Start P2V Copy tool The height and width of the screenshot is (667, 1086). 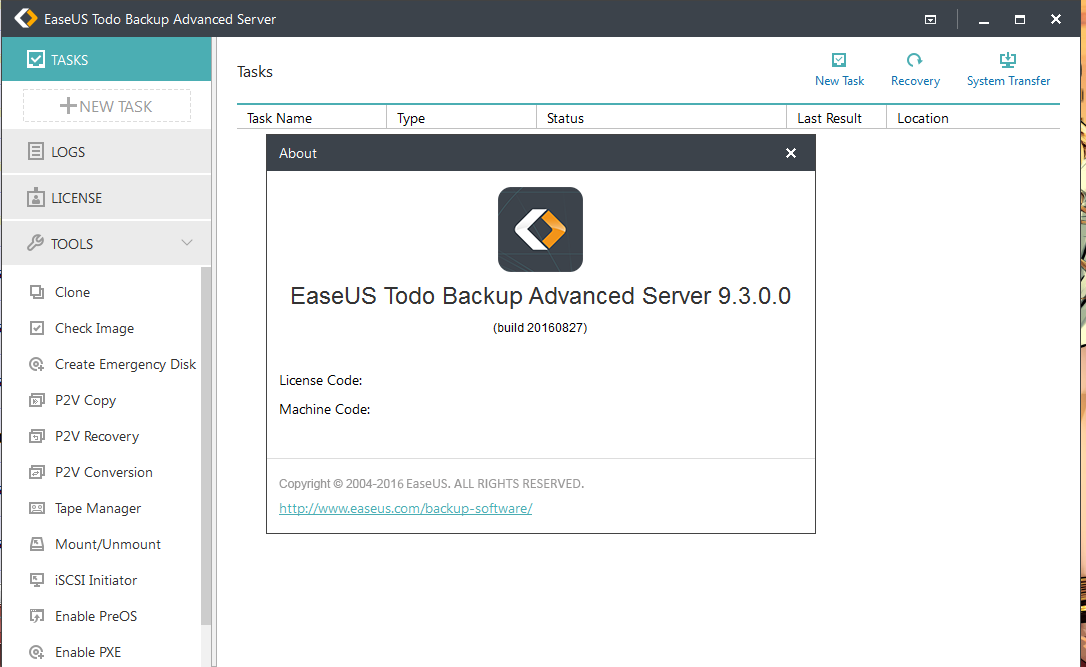tap(86, 400)
